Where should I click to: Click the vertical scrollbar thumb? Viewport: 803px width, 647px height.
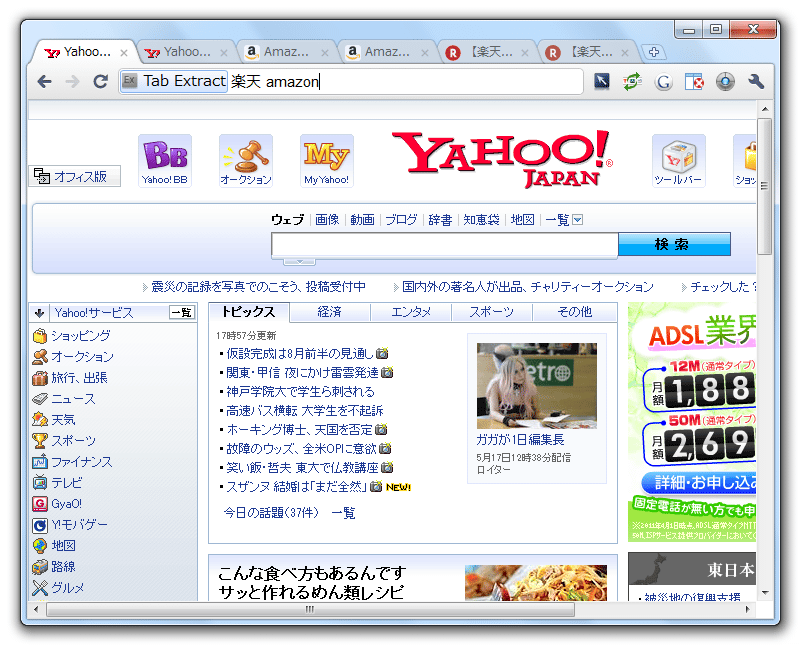pos(765,186)
